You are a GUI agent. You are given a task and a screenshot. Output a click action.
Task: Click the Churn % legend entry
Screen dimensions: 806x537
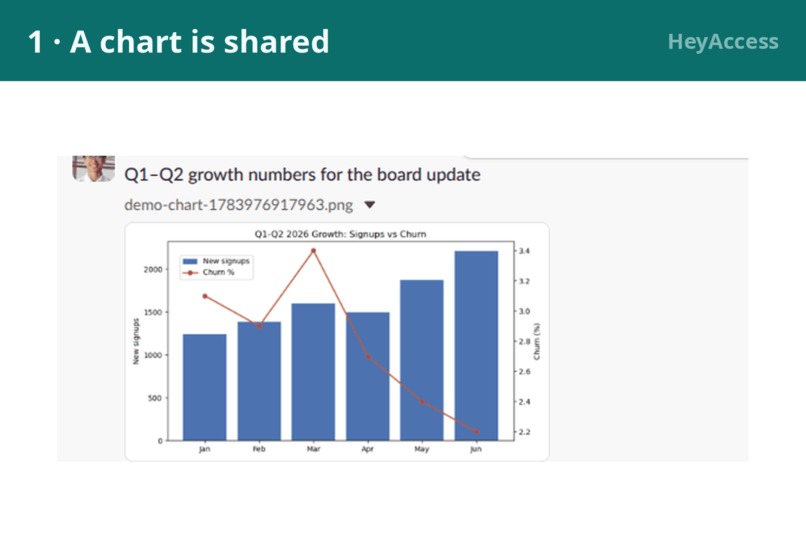coord(209,272)
